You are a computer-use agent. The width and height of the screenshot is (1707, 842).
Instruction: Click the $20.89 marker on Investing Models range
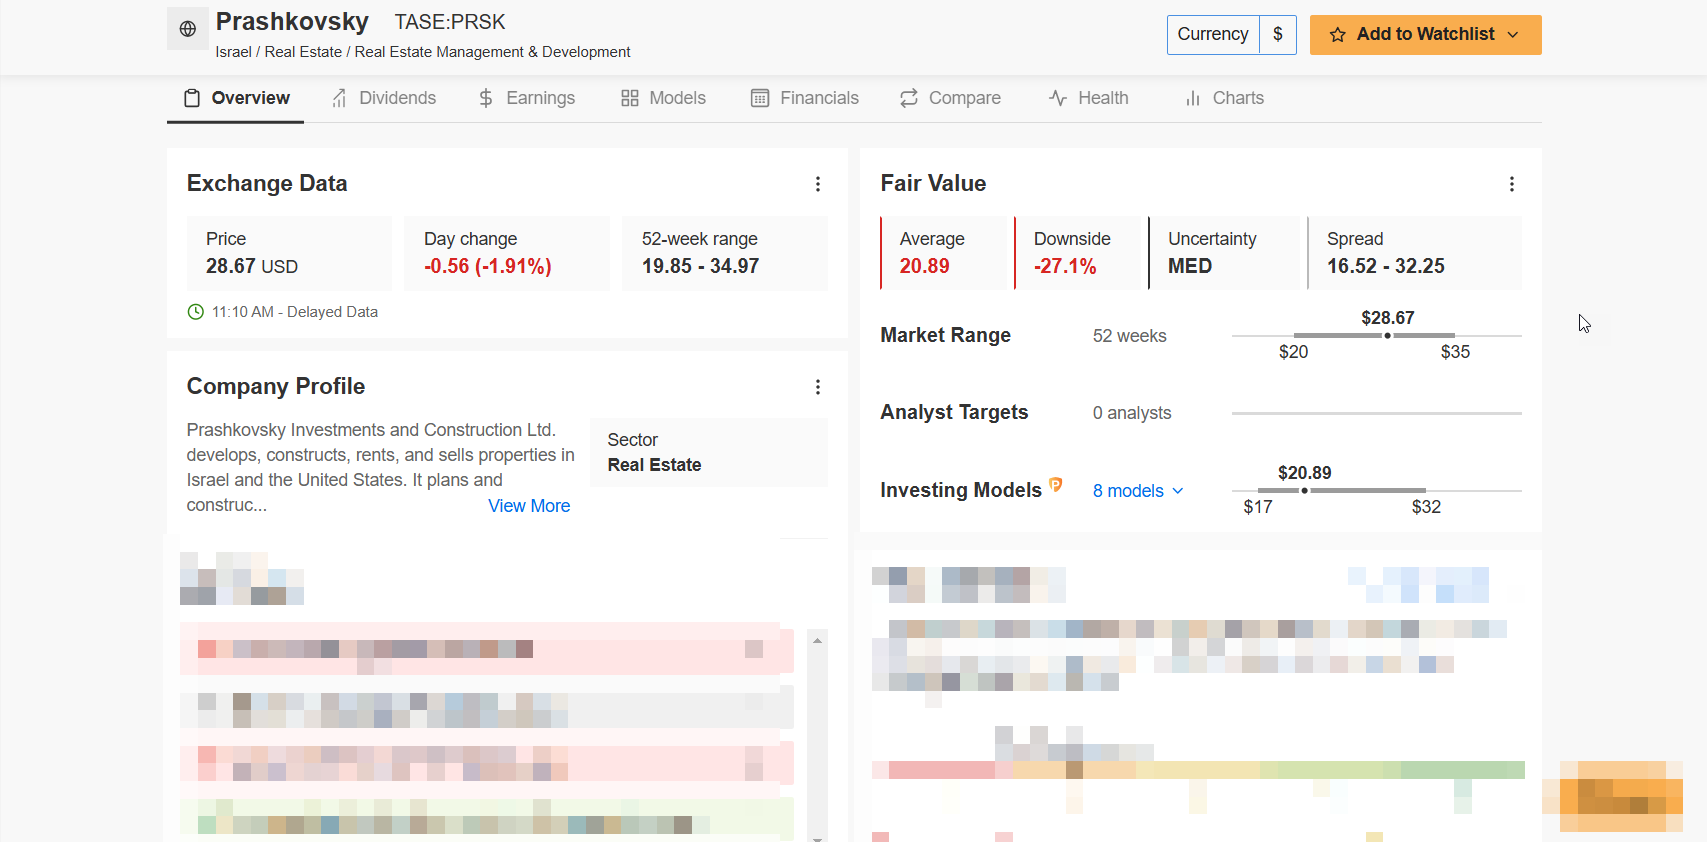click(x=1304, y=491)
